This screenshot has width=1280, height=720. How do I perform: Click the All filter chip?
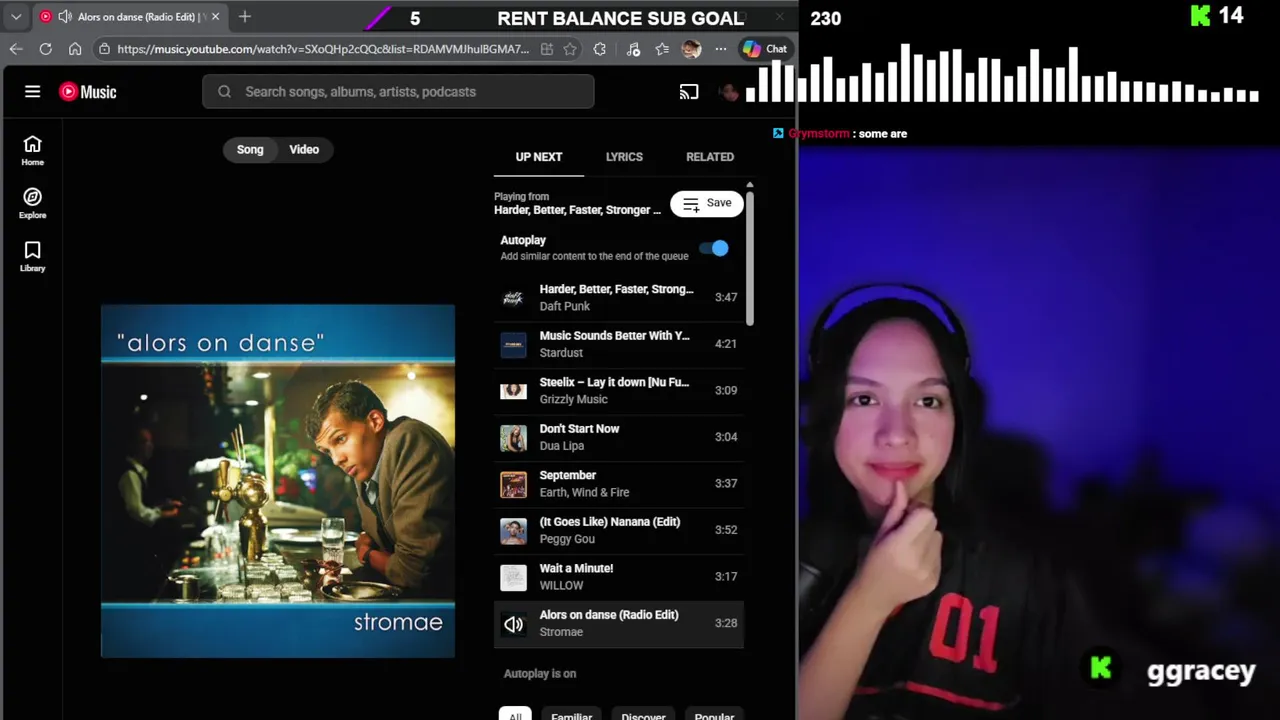(x=515, y=716)
